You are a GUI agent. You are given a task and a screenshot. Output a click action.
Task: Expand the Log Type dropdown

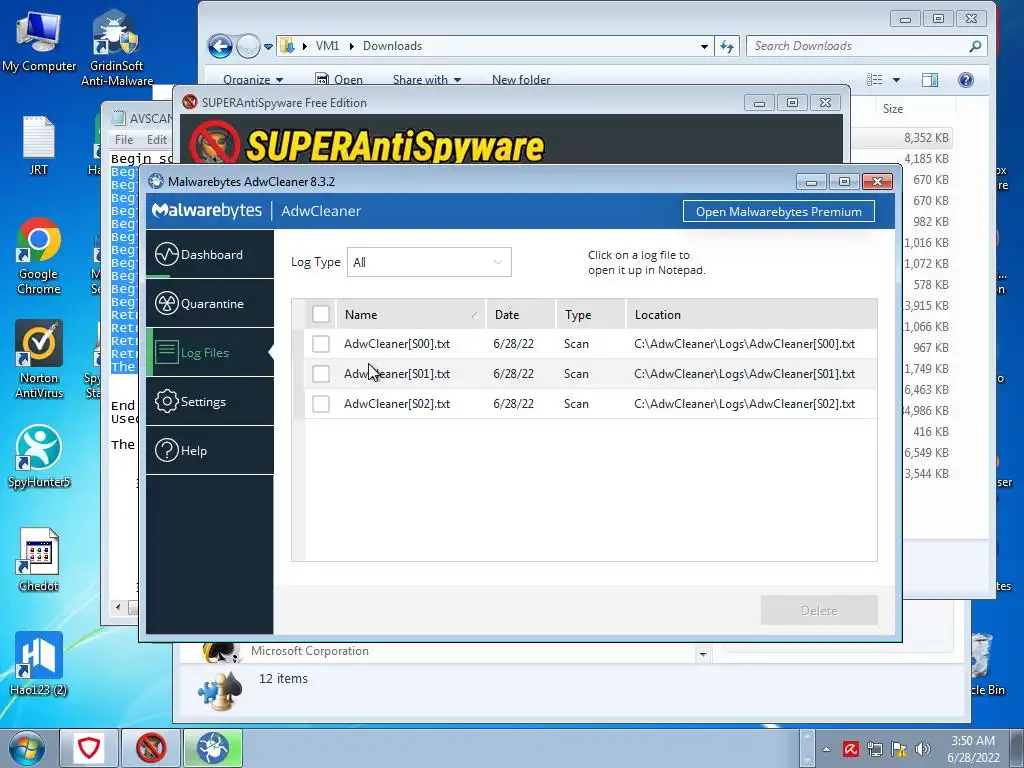pyautogui.click(x=429, y=262)
